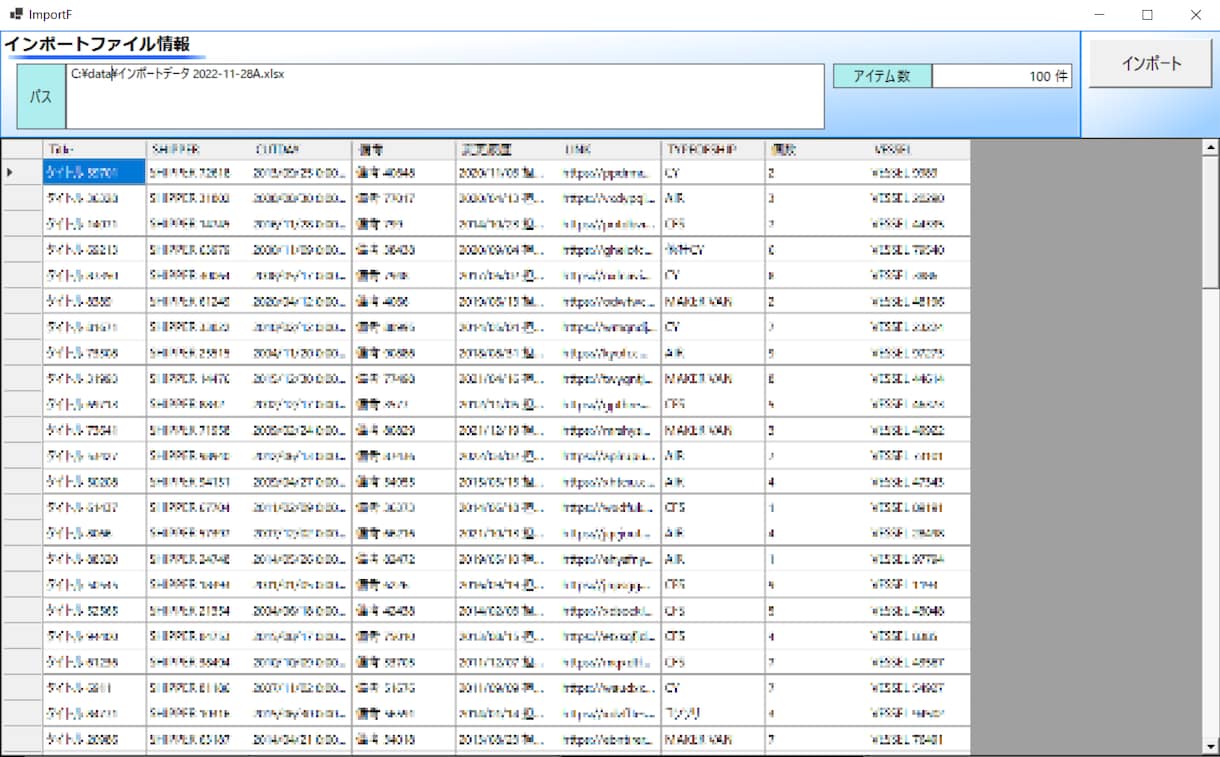This screenshot has height=757, width=1220.
Task: Click the アイテム数 label
Action: pos(882,76)
